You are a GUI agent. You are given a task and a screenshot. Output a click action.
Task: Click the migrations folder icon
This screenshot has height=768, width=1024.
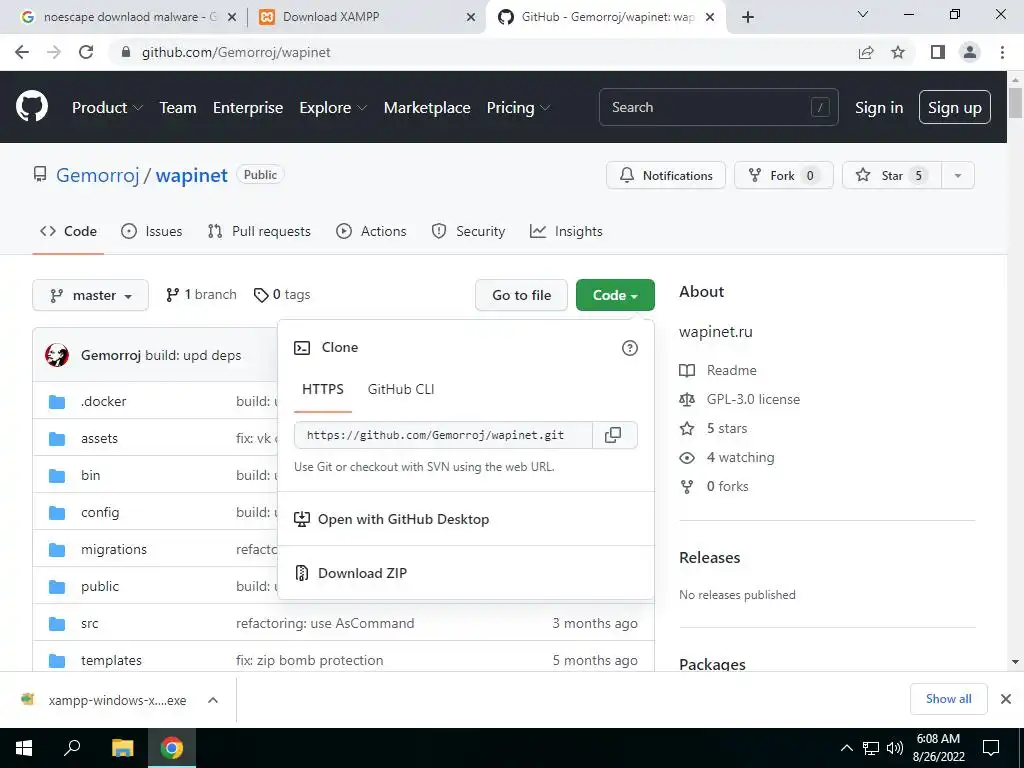coord(57,550)
